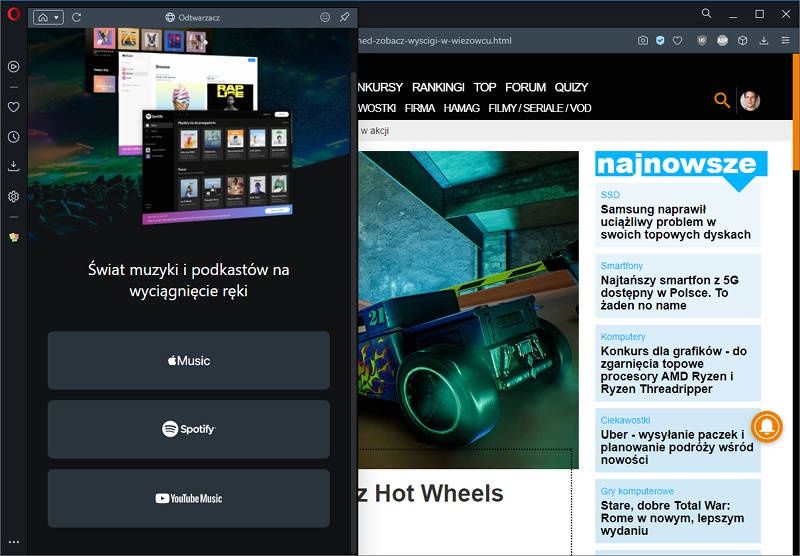Click the Hot Wheels car image
The width and height of the screenshot is (800, 556).
[x=468, y=310]
